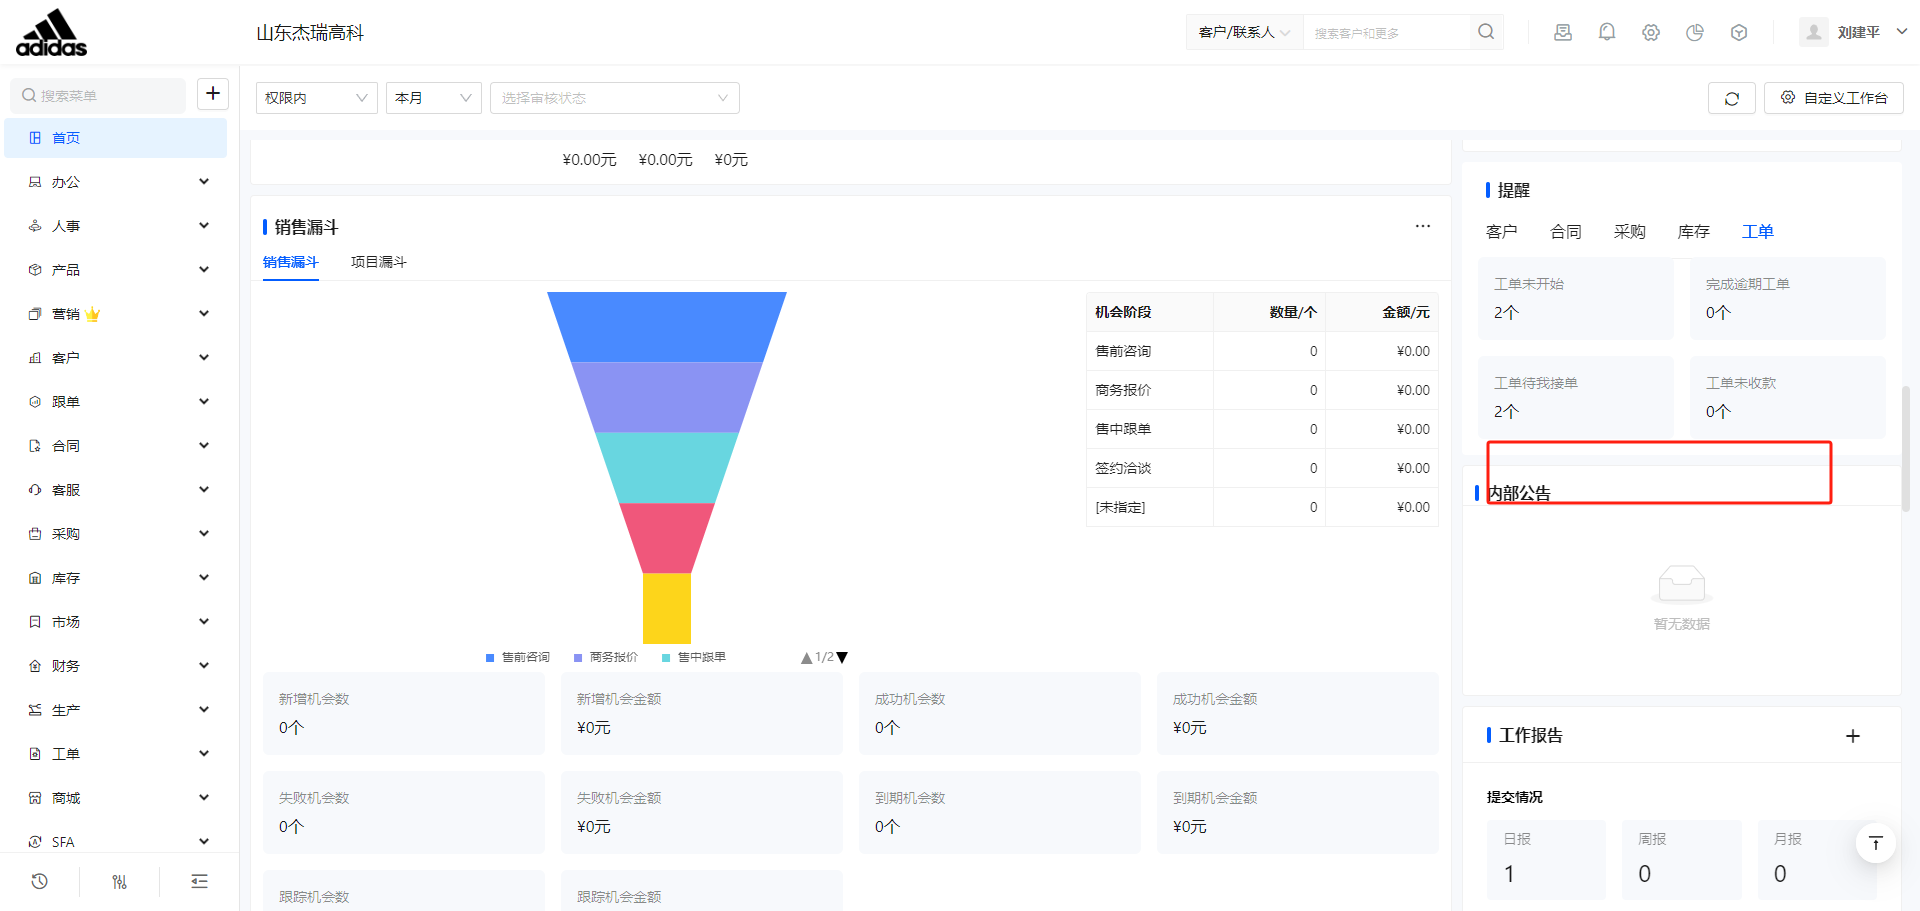Open the 销售漏斗 more options ellipsis

point(1423,226)
